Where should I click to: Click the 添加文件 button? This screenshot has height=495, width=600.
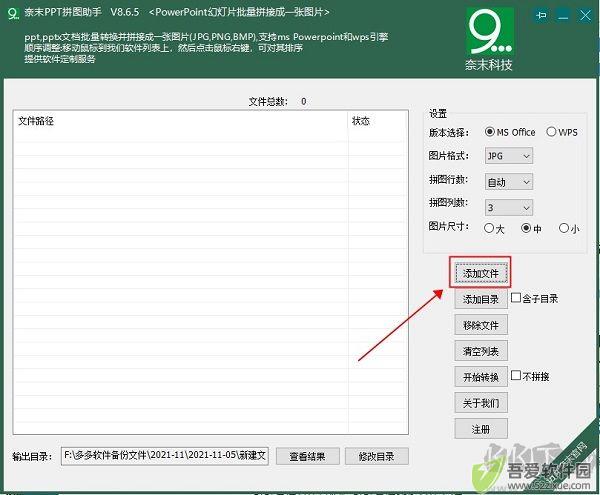[x=481, y=273]
